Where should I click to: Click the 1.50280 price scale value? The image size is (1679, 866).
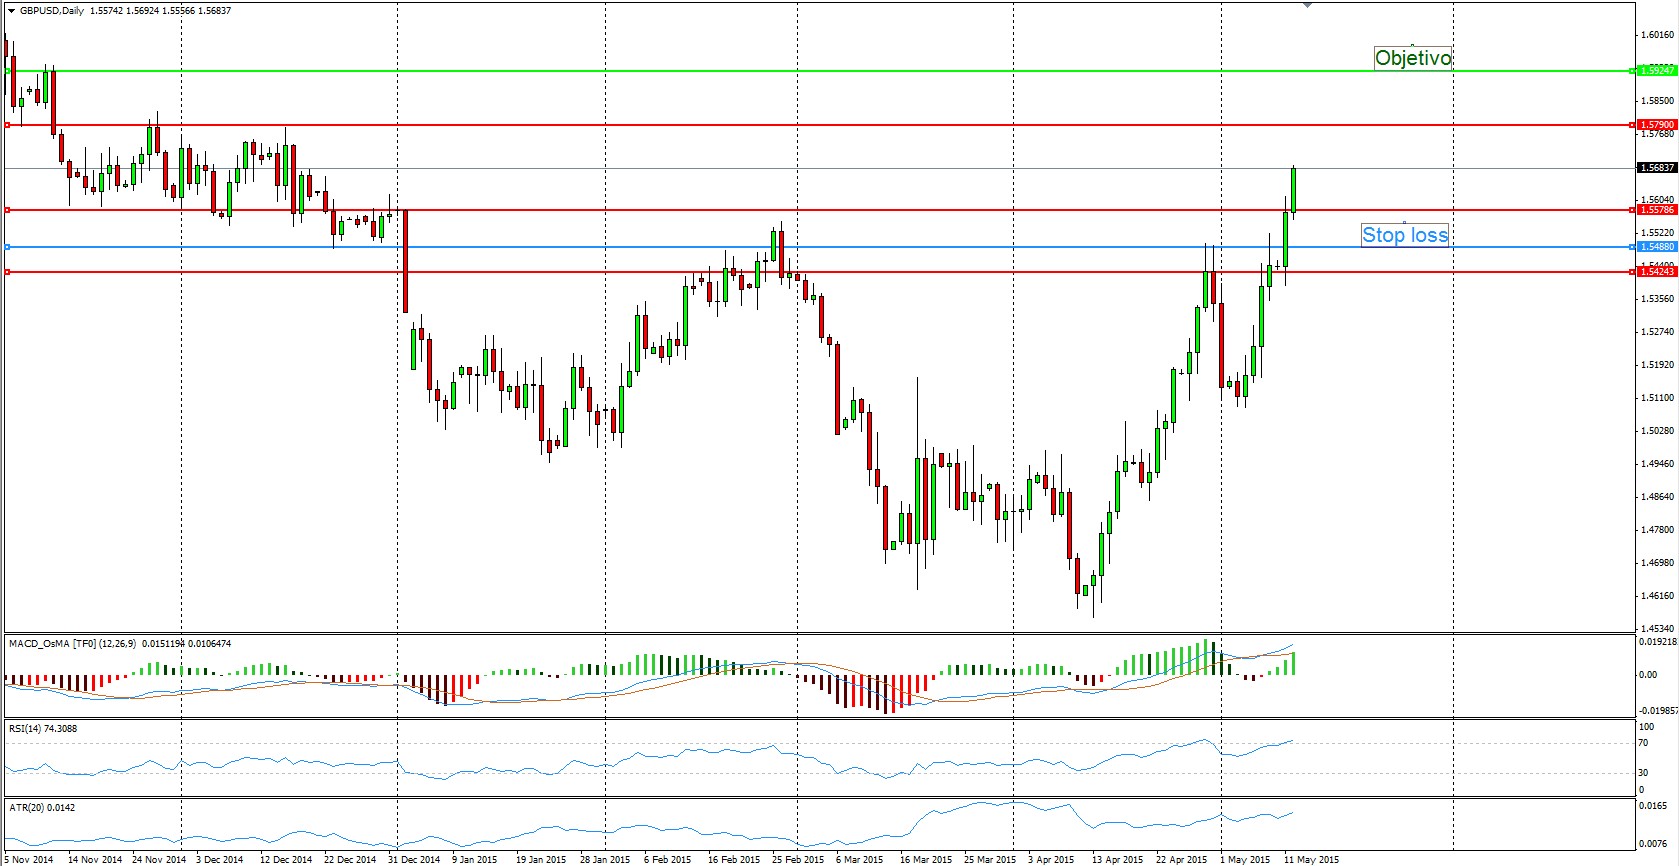tap(1657, 431)
